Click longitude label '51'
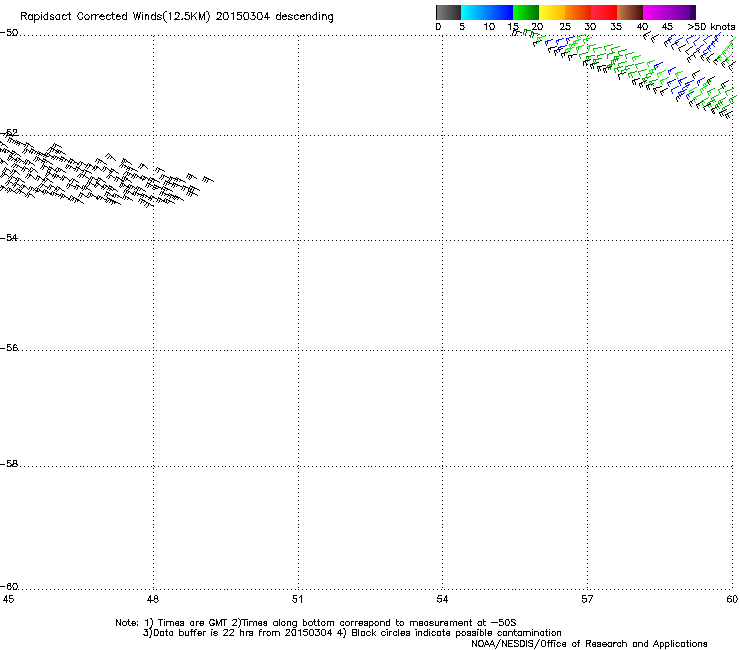This screenshot has height=650, width=740. pos(297,599)
